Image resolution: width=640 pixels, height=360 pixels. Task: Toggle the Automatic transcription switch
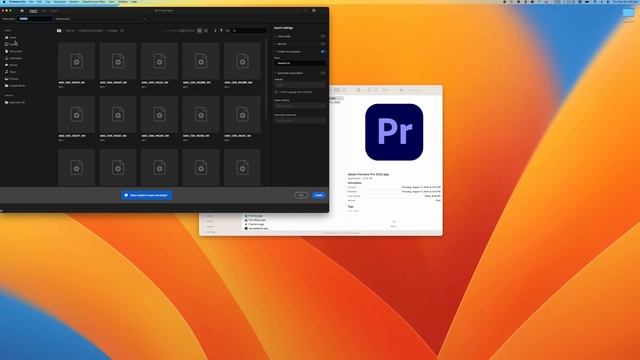pos(323,73)
